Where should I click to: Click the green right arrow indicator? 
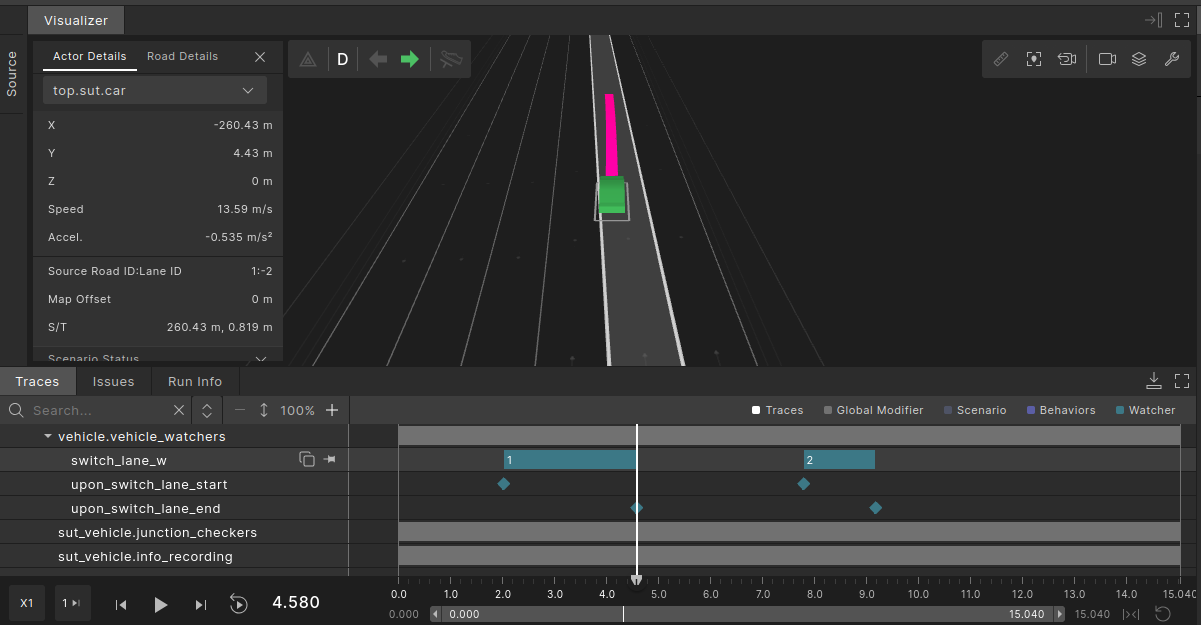click(x=409, y=59)
